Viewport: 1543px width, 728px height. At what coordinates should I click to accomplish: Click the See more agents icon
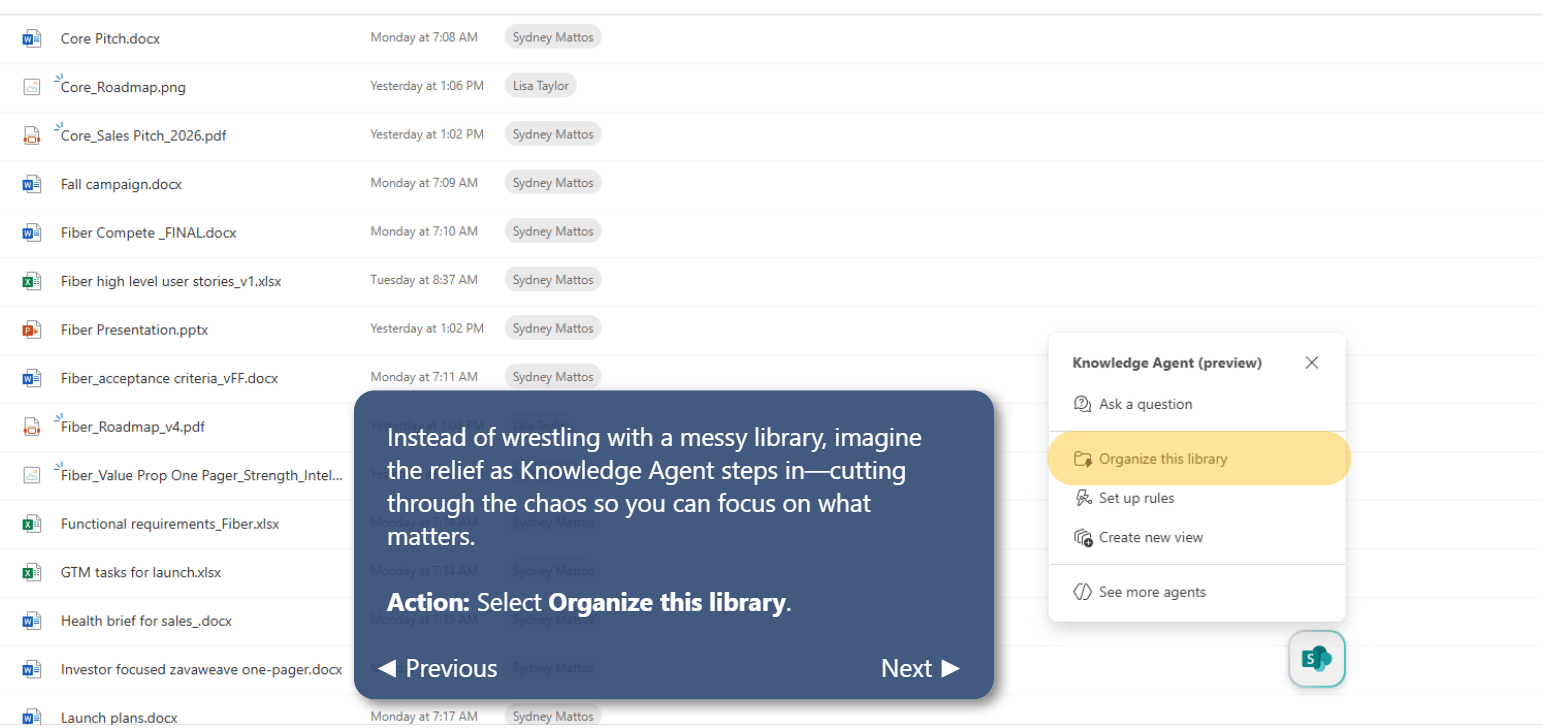pos(1082,592)
